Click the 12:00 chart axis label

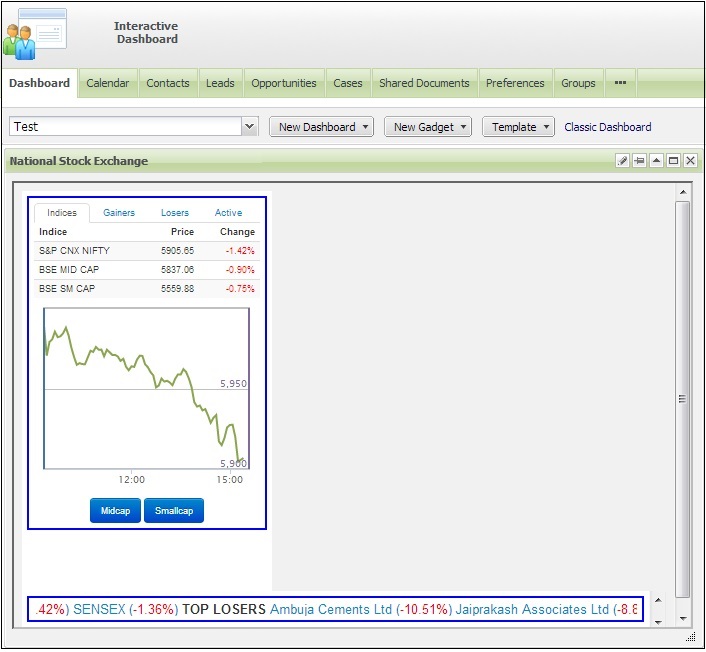click(131, 480)
